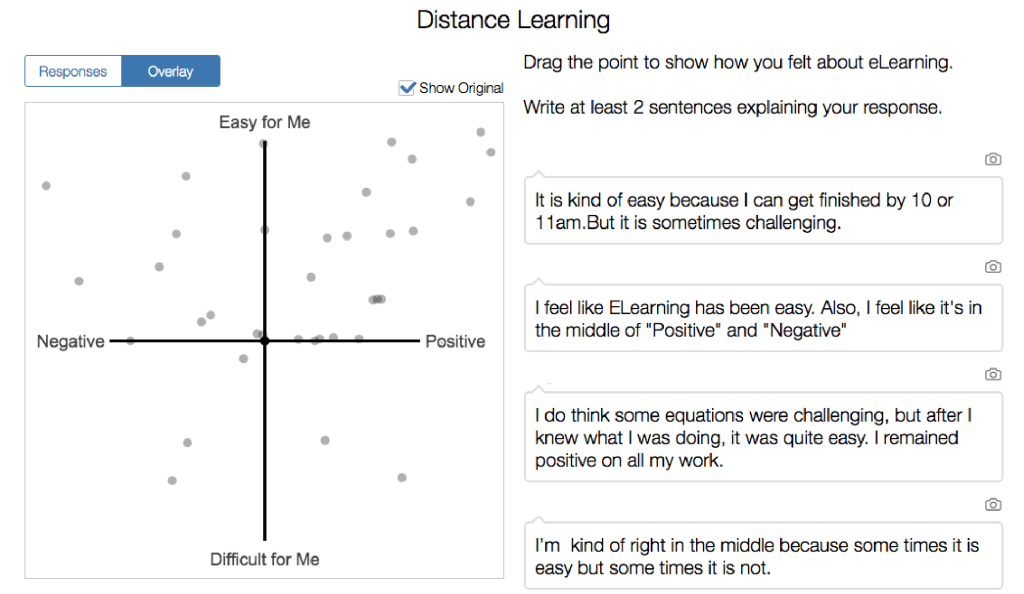
Task: Click the 'Easy for Me' axis label
Action: 265,123
